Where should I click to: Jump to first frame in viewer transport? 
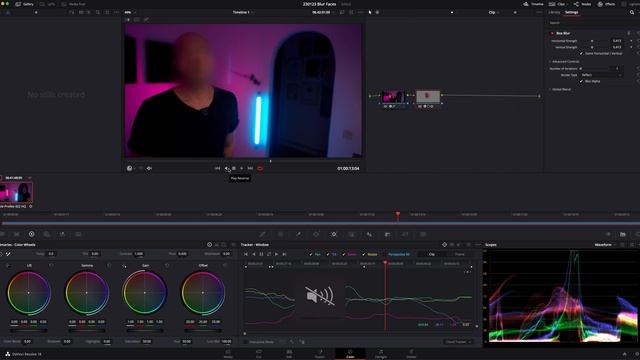point(217,168)
